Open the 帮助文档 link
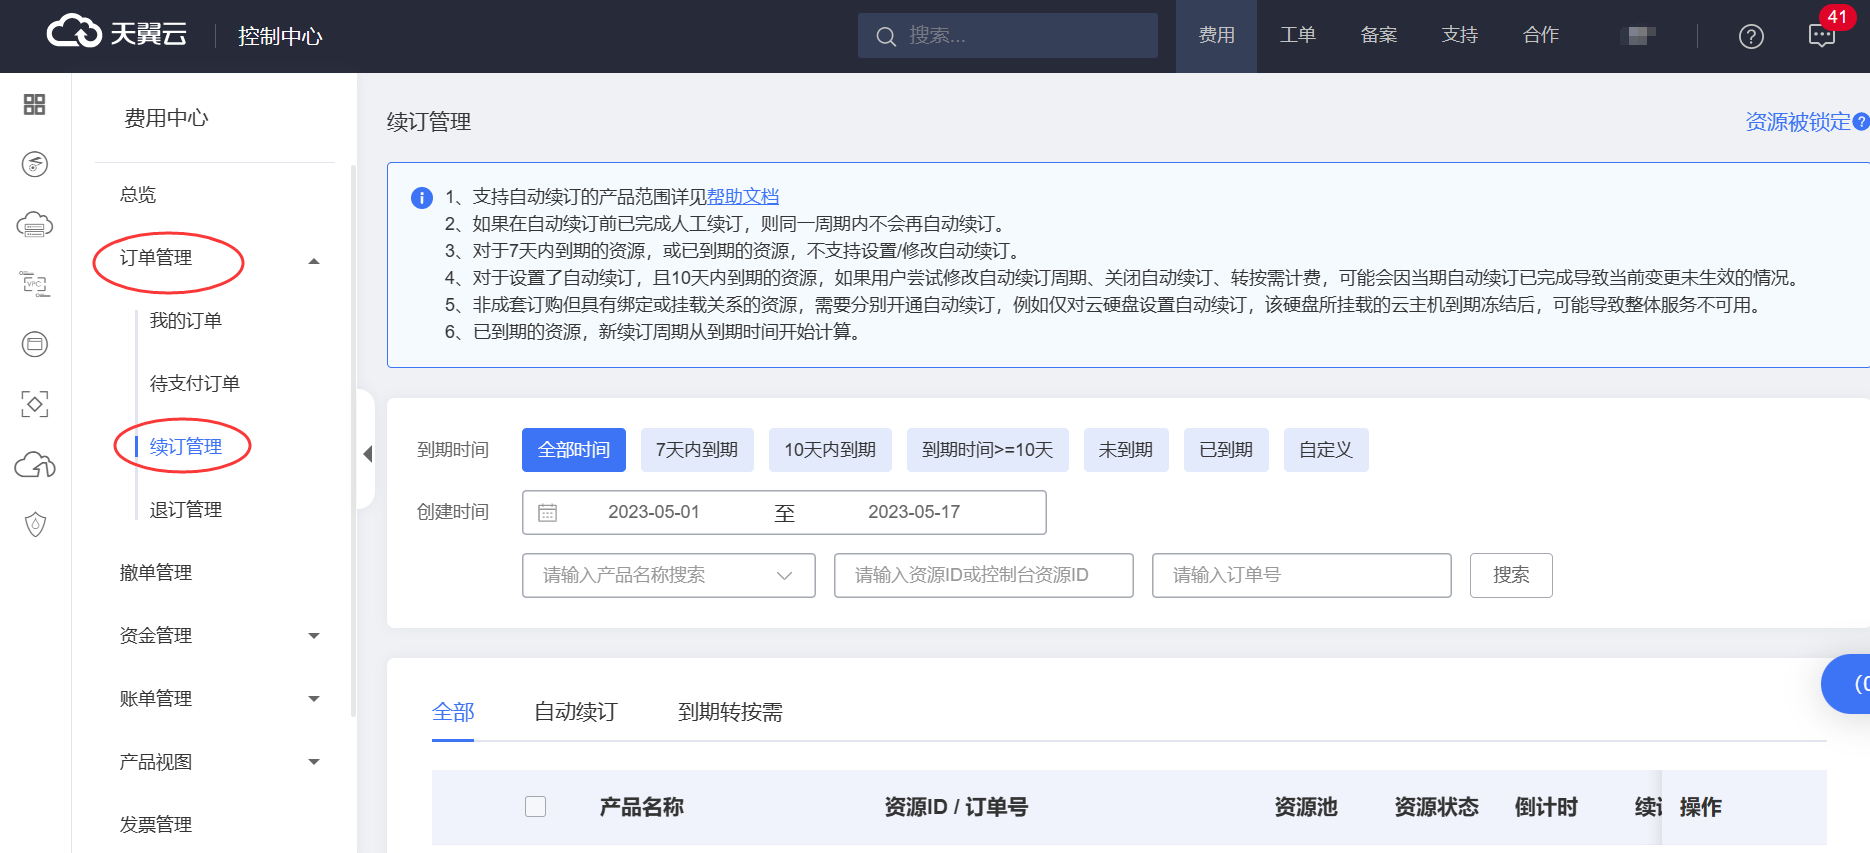Screen dimensions: 1870x853 tap(742, 197)
